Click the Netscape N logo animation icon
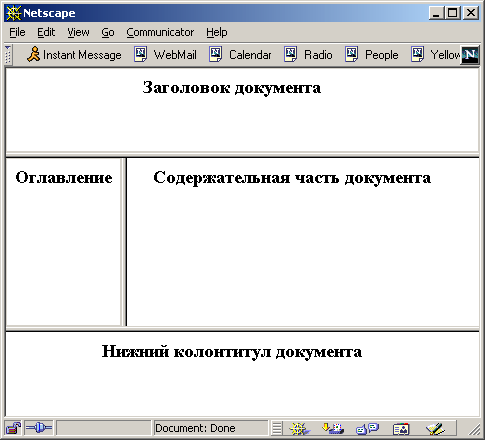The image size is (485, 440). (x=470, y=55)
